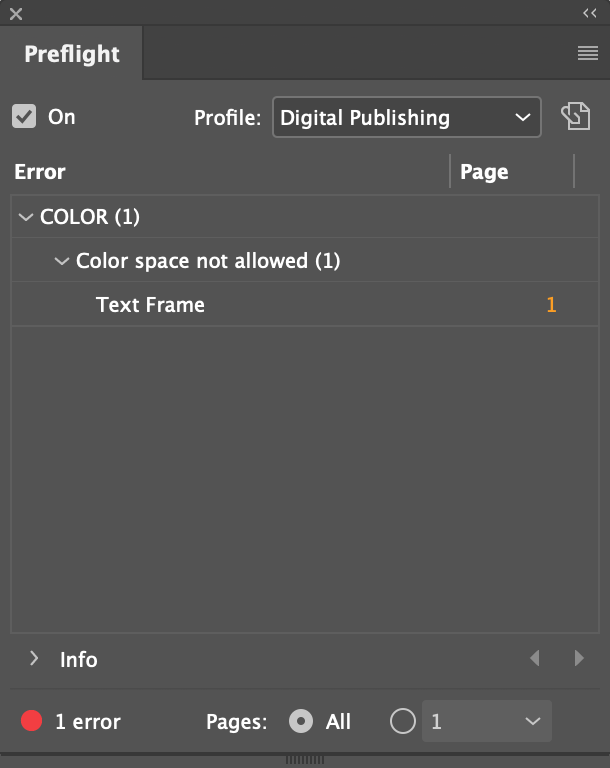610x768 pixels.
Task: Select the All pages radio button
Action: click(x=301, y=721)
